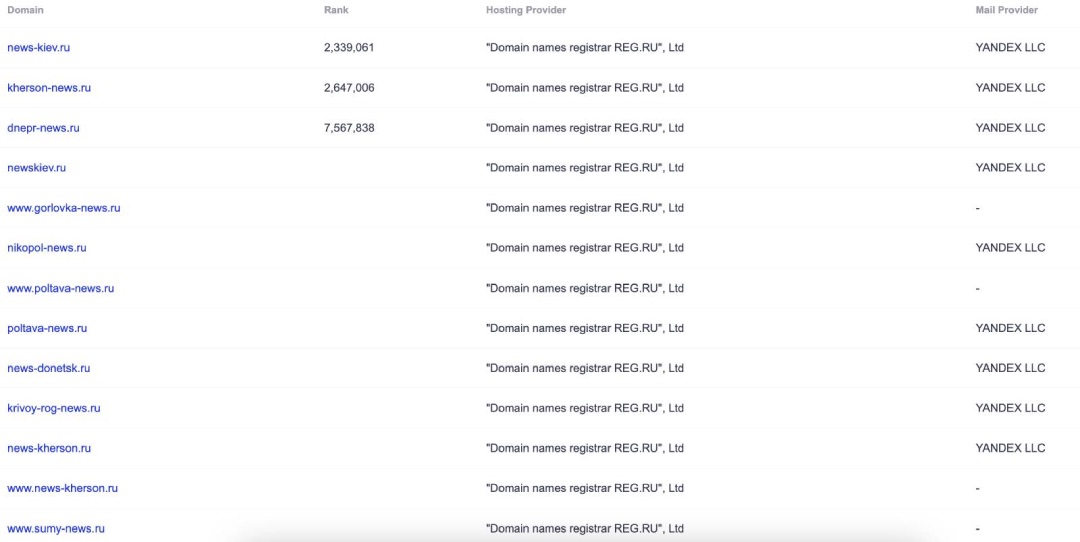The width and height of the screenshot is (1080, 542).
Task: Click the Mail Provider column header
Action: pos(1006,10)
